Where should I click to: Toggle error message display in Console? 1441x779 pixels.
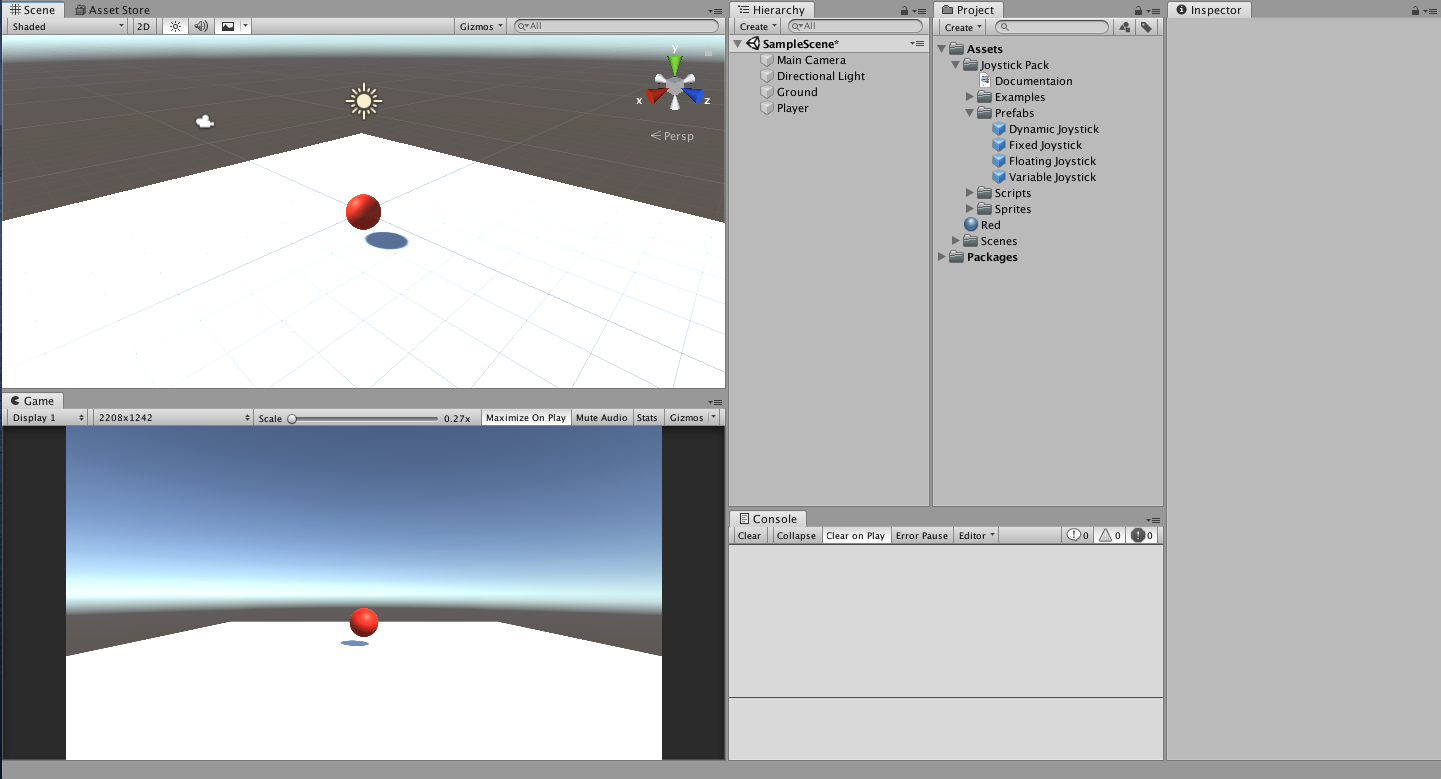1142,534
